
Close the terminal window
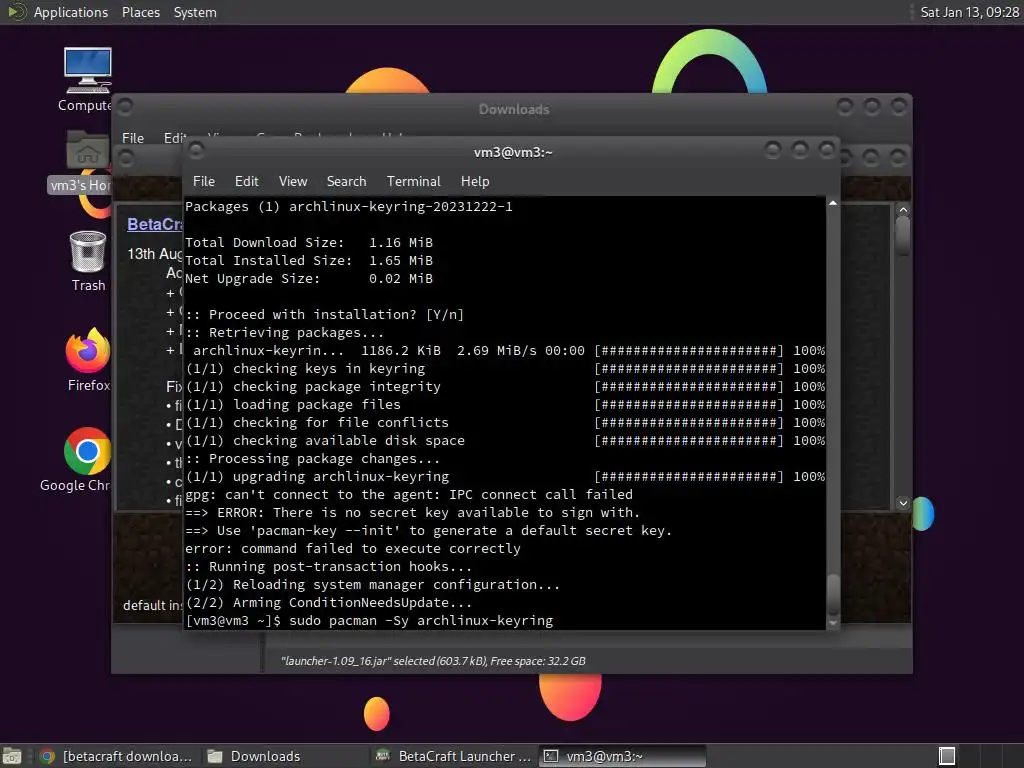(827, 150)
